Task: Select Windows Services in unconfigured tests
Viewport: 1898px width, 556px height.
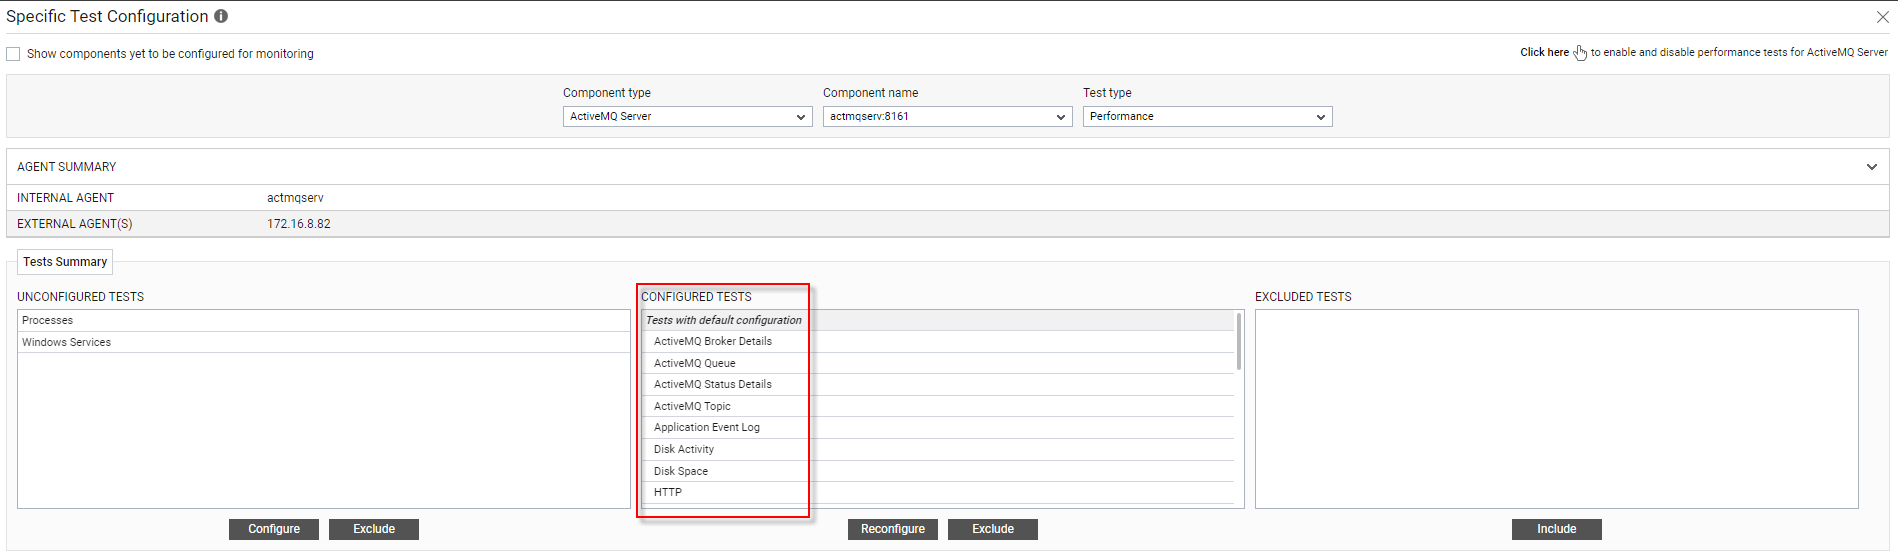Action: click(324, 342)
